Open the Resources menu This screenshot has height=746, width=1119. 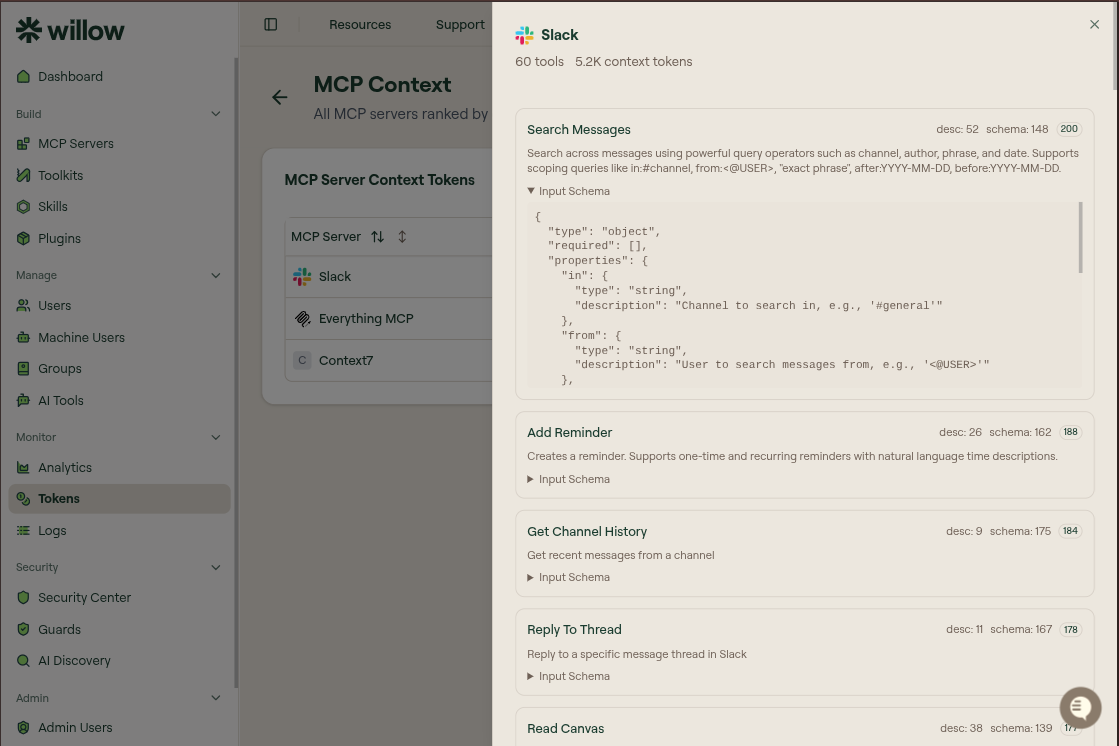(x=360, y=24)
